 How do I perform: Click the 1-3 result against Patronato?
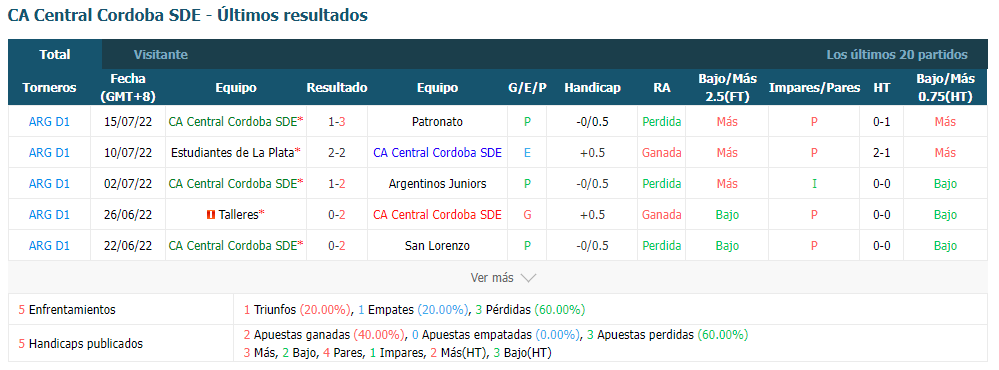pos(337,122)
